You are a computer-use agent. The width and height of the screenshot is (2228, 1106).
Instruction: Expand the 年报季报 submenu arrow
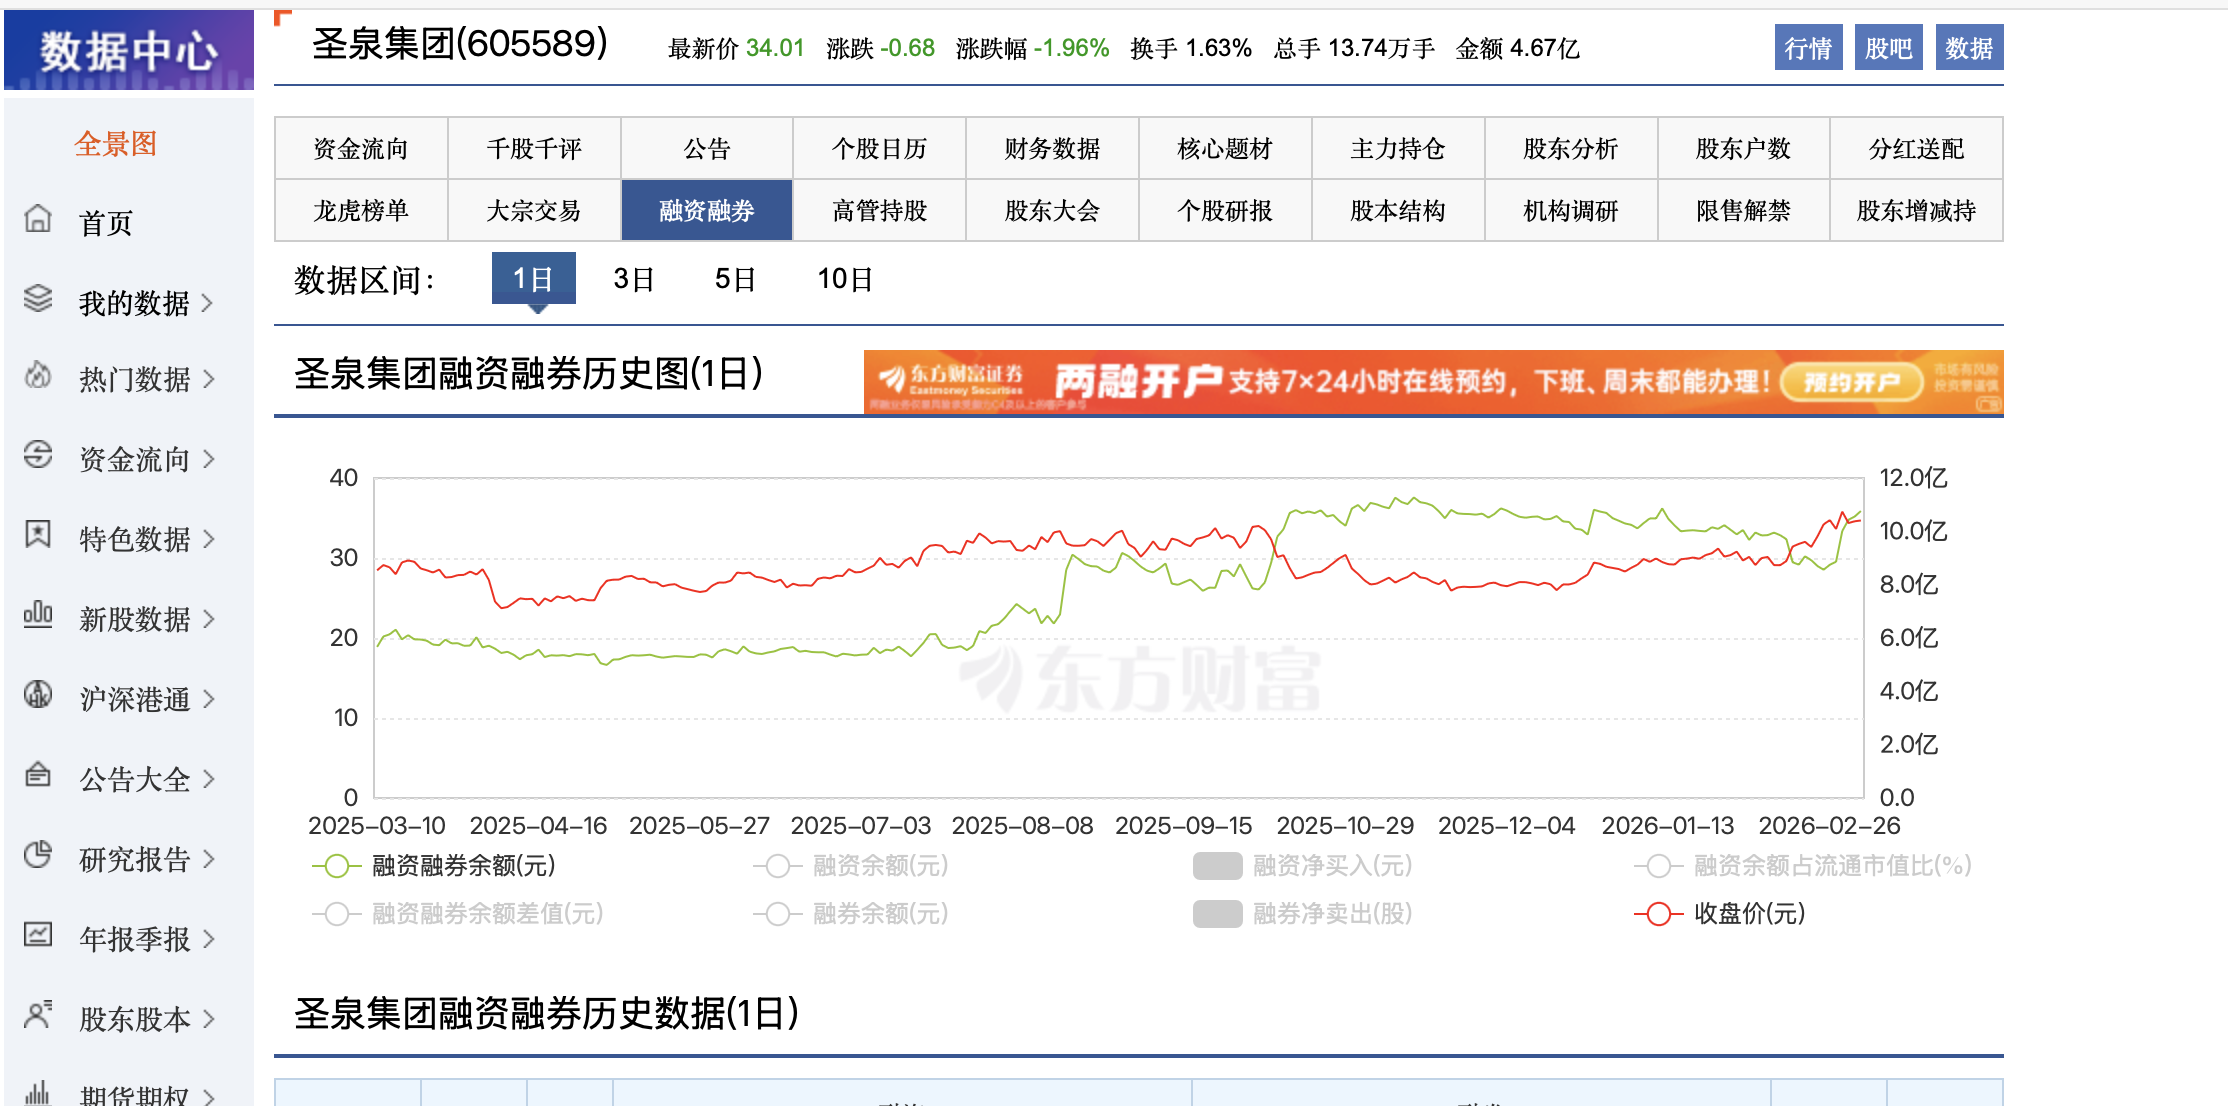[209, 939]
